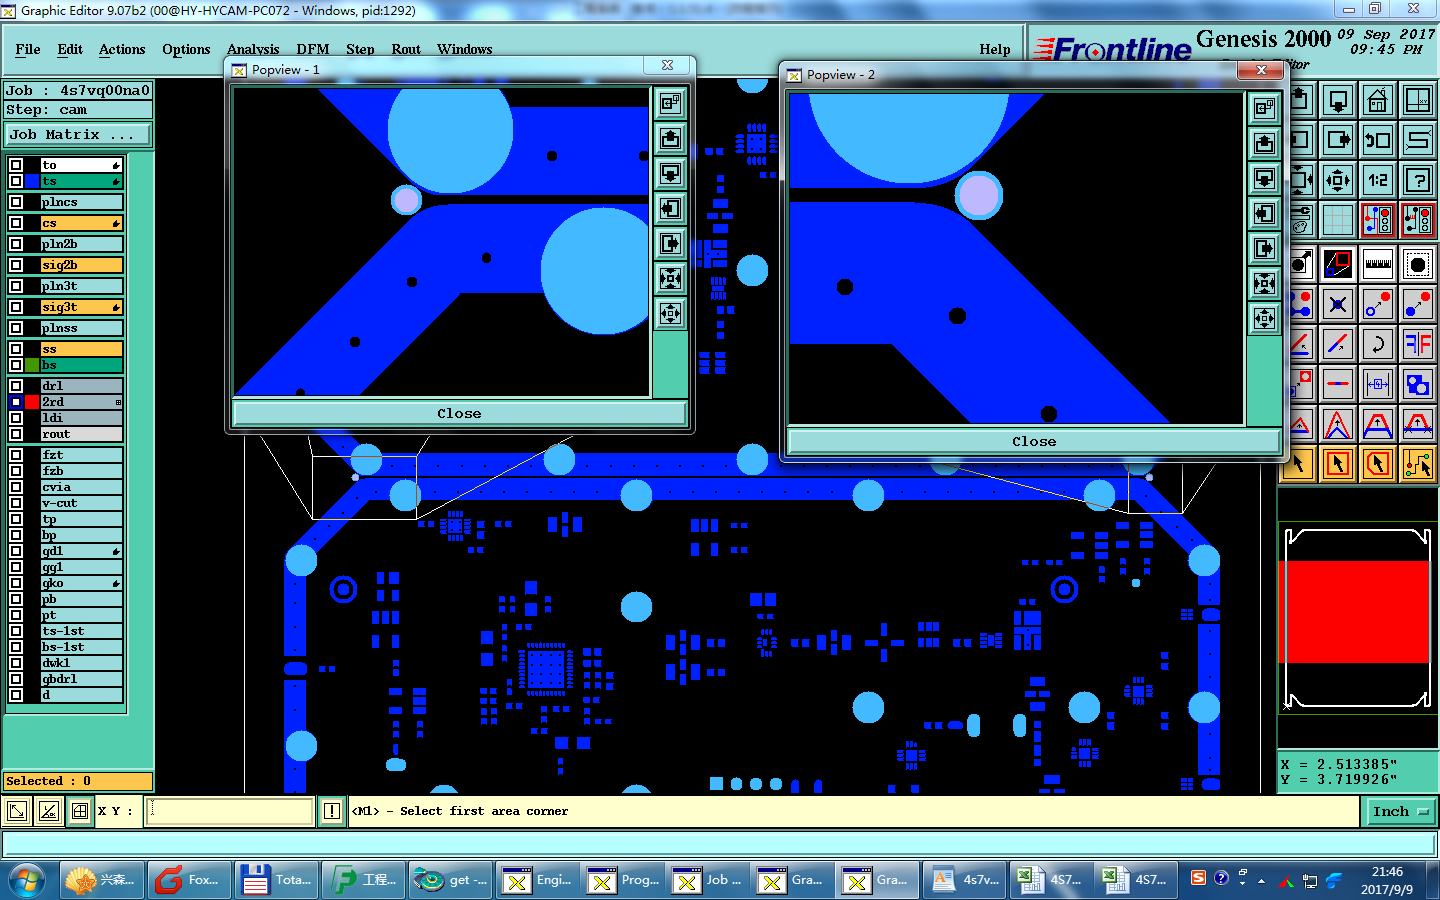Viewport: 1440px width, 900px height.
Task: Toggle checkbox for layer 'sig2b'
Action: 16,265
